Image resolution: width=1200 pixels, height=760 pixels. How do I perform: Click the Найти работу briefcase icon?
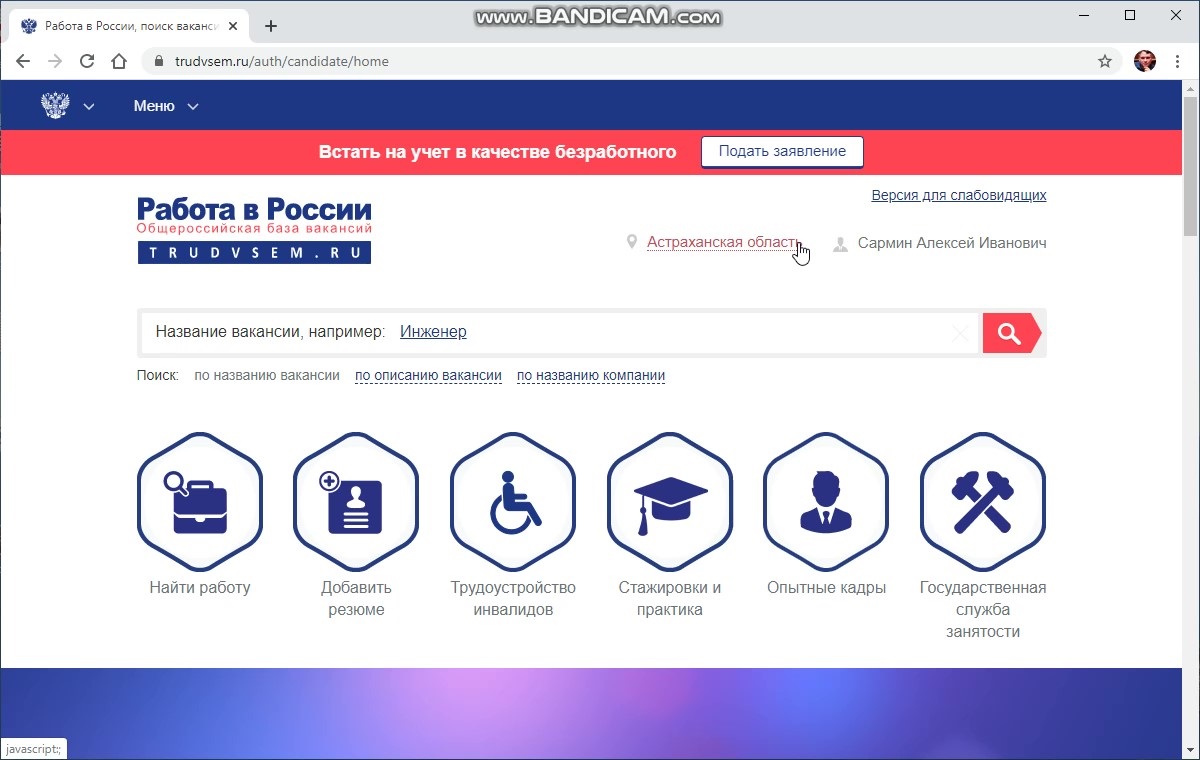click(x=199, y=501)
